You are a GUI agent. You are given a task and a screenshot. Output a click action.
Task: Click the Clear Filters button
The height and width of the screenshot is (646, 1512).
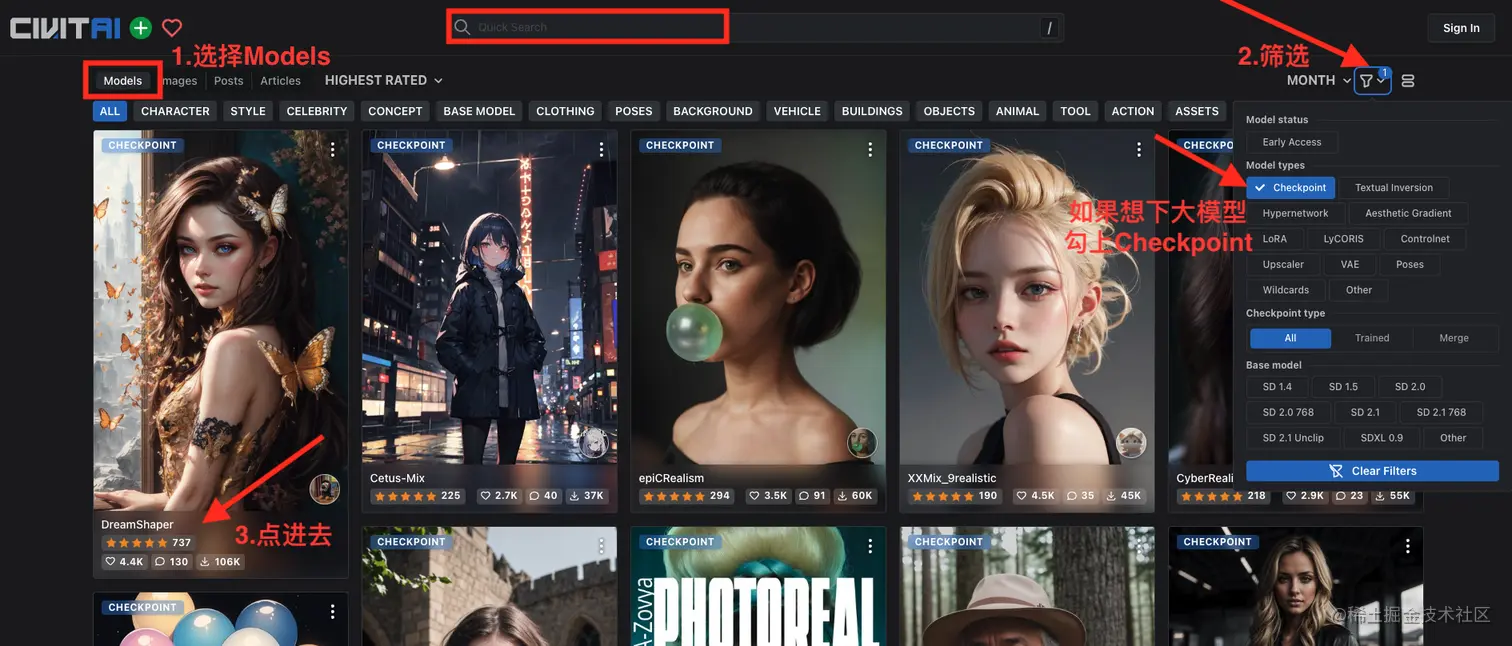(1372, 471)
